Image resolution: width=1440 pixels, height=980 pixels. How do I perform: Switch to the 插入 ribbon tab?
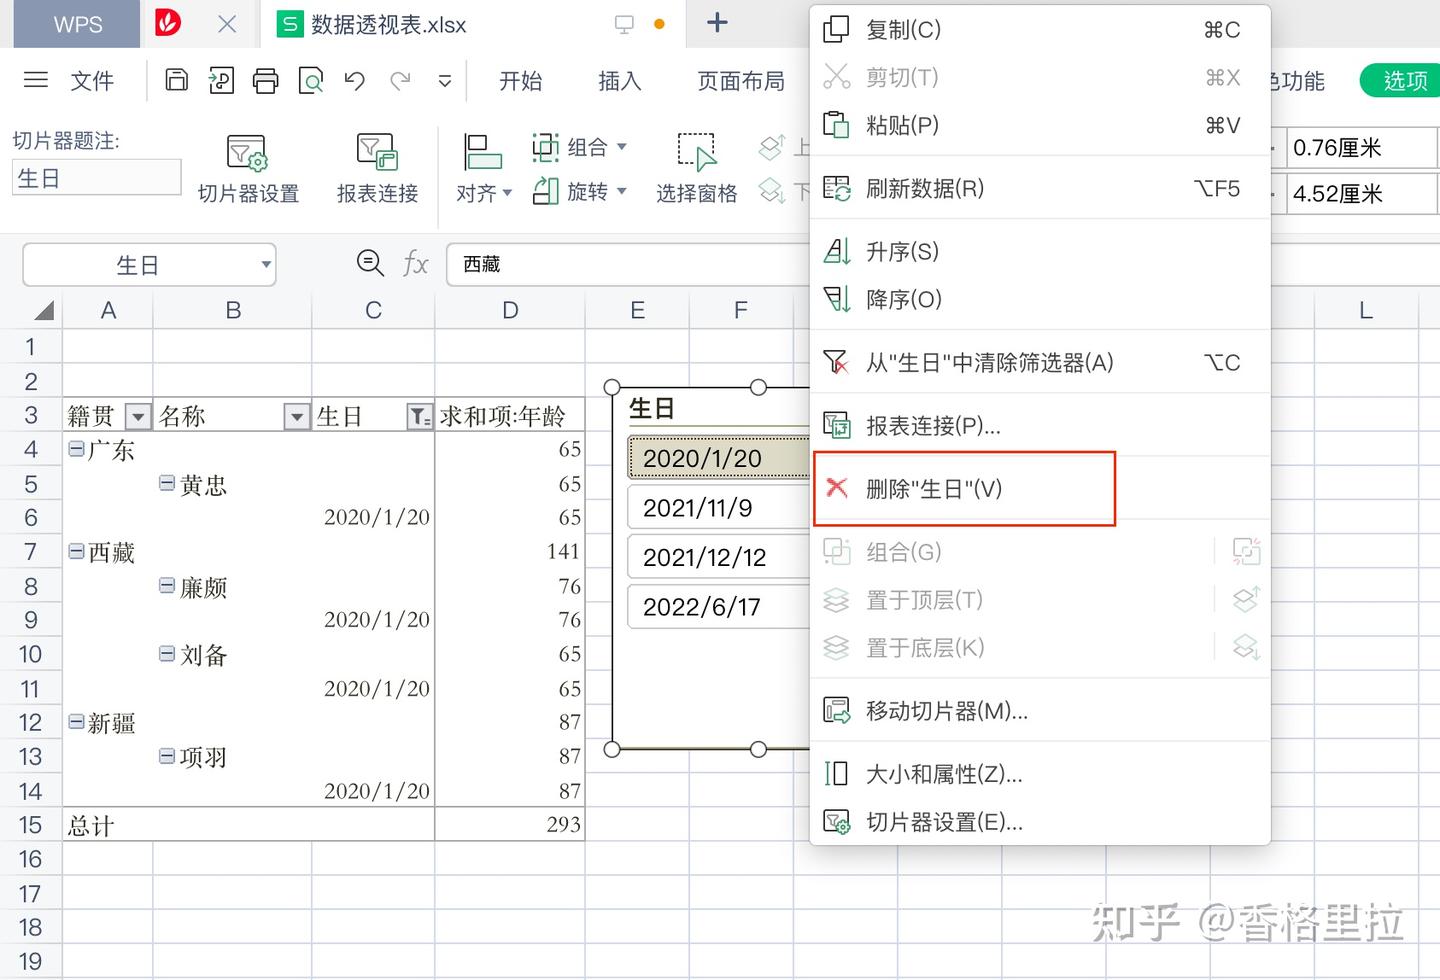coord(619,81)
